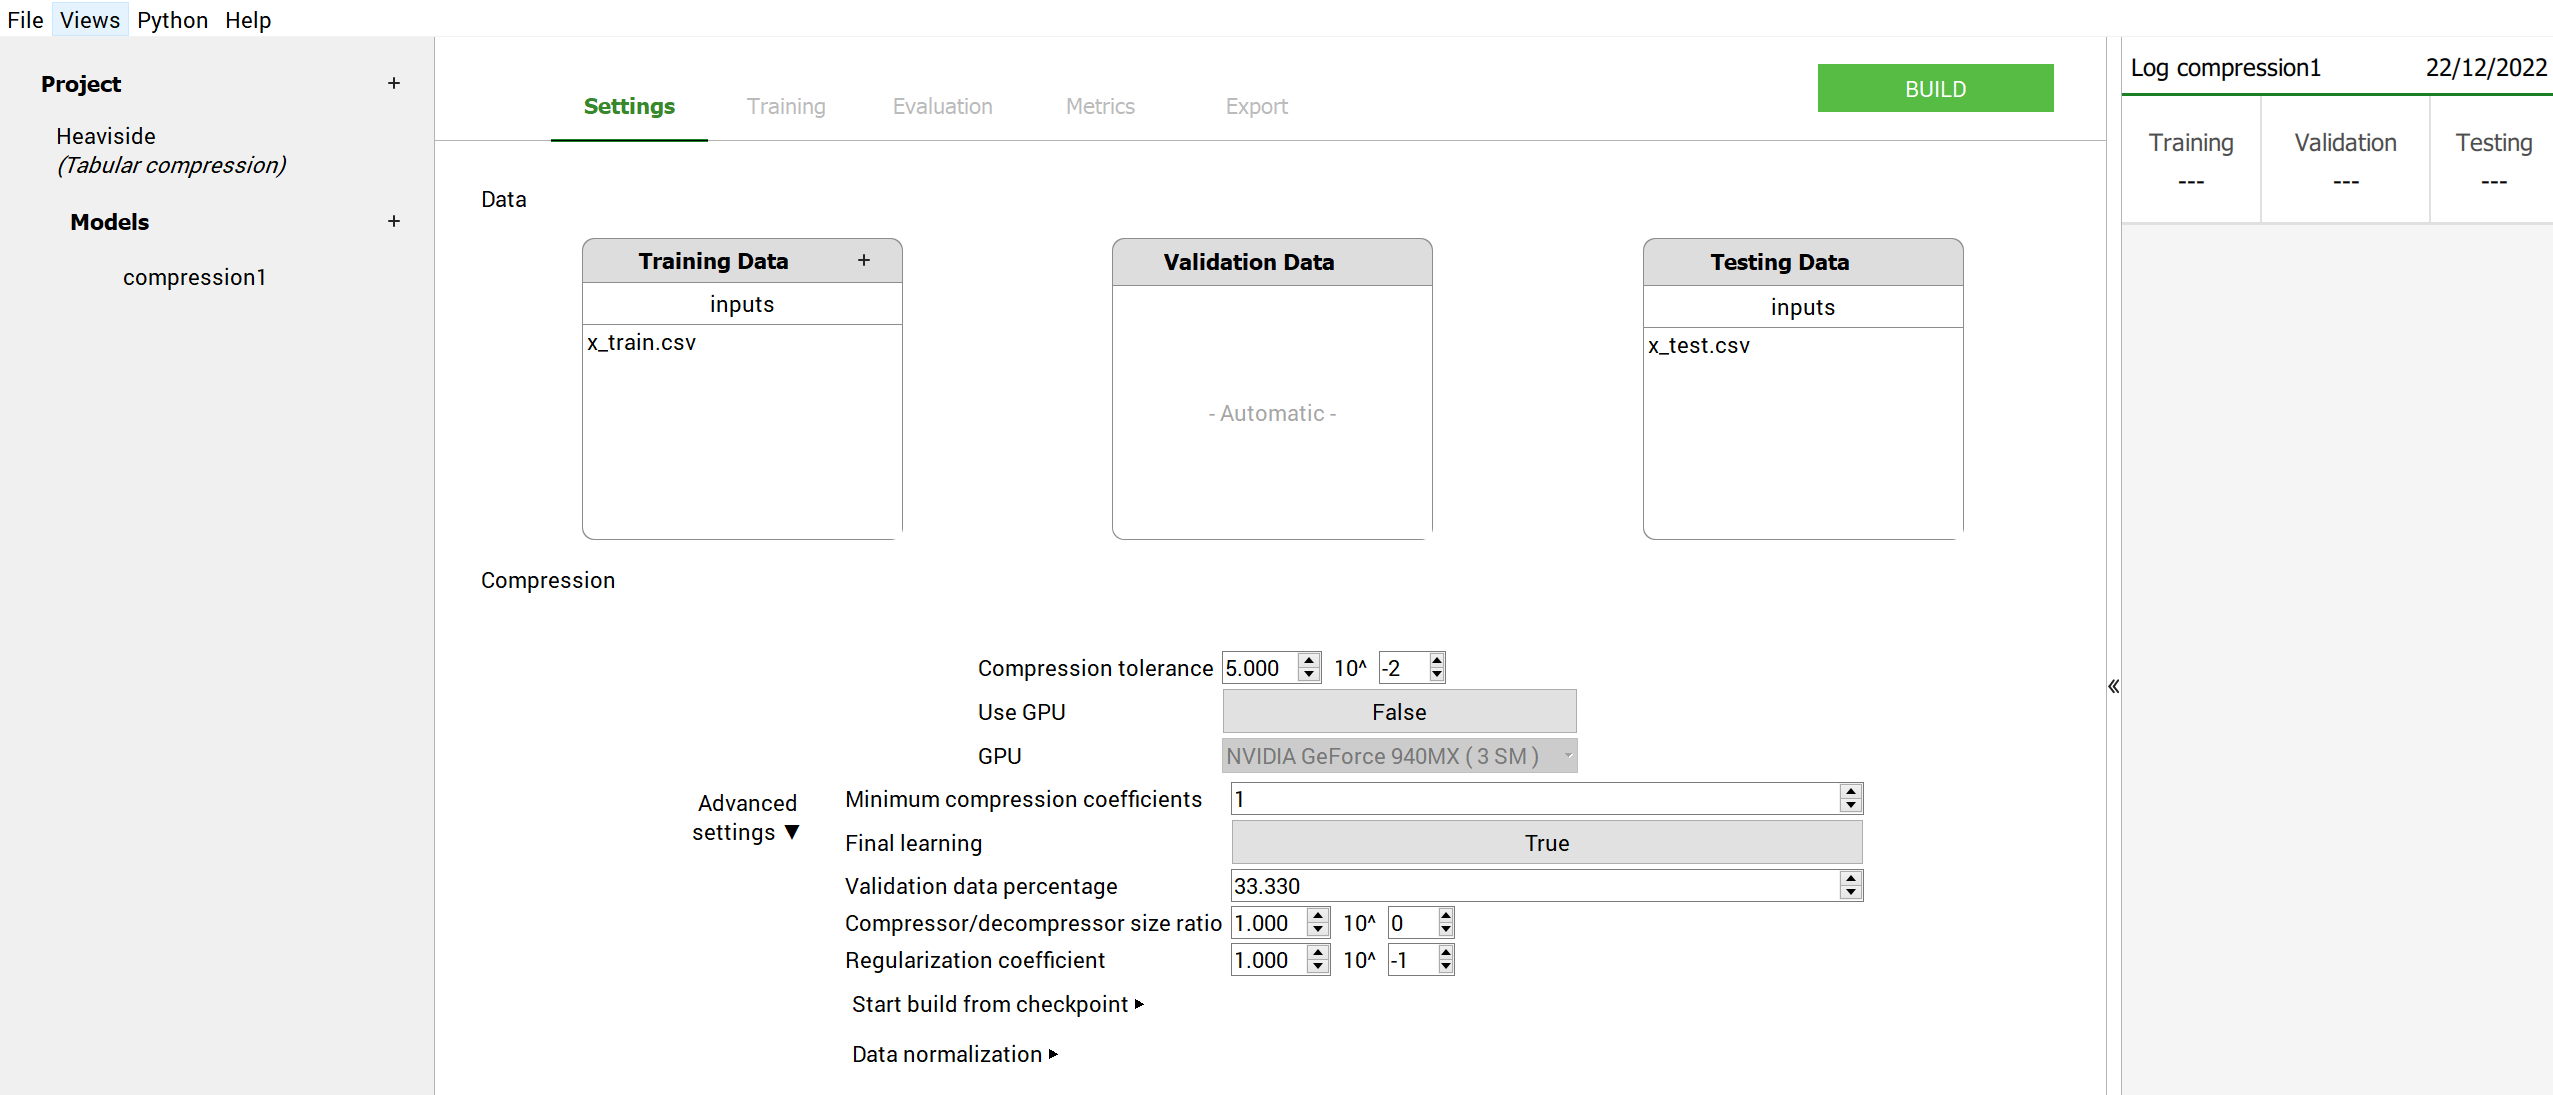This screenshot has width=2553, height=1095.
Task: Click the Training Data inputs header
Action: [742, 304]
